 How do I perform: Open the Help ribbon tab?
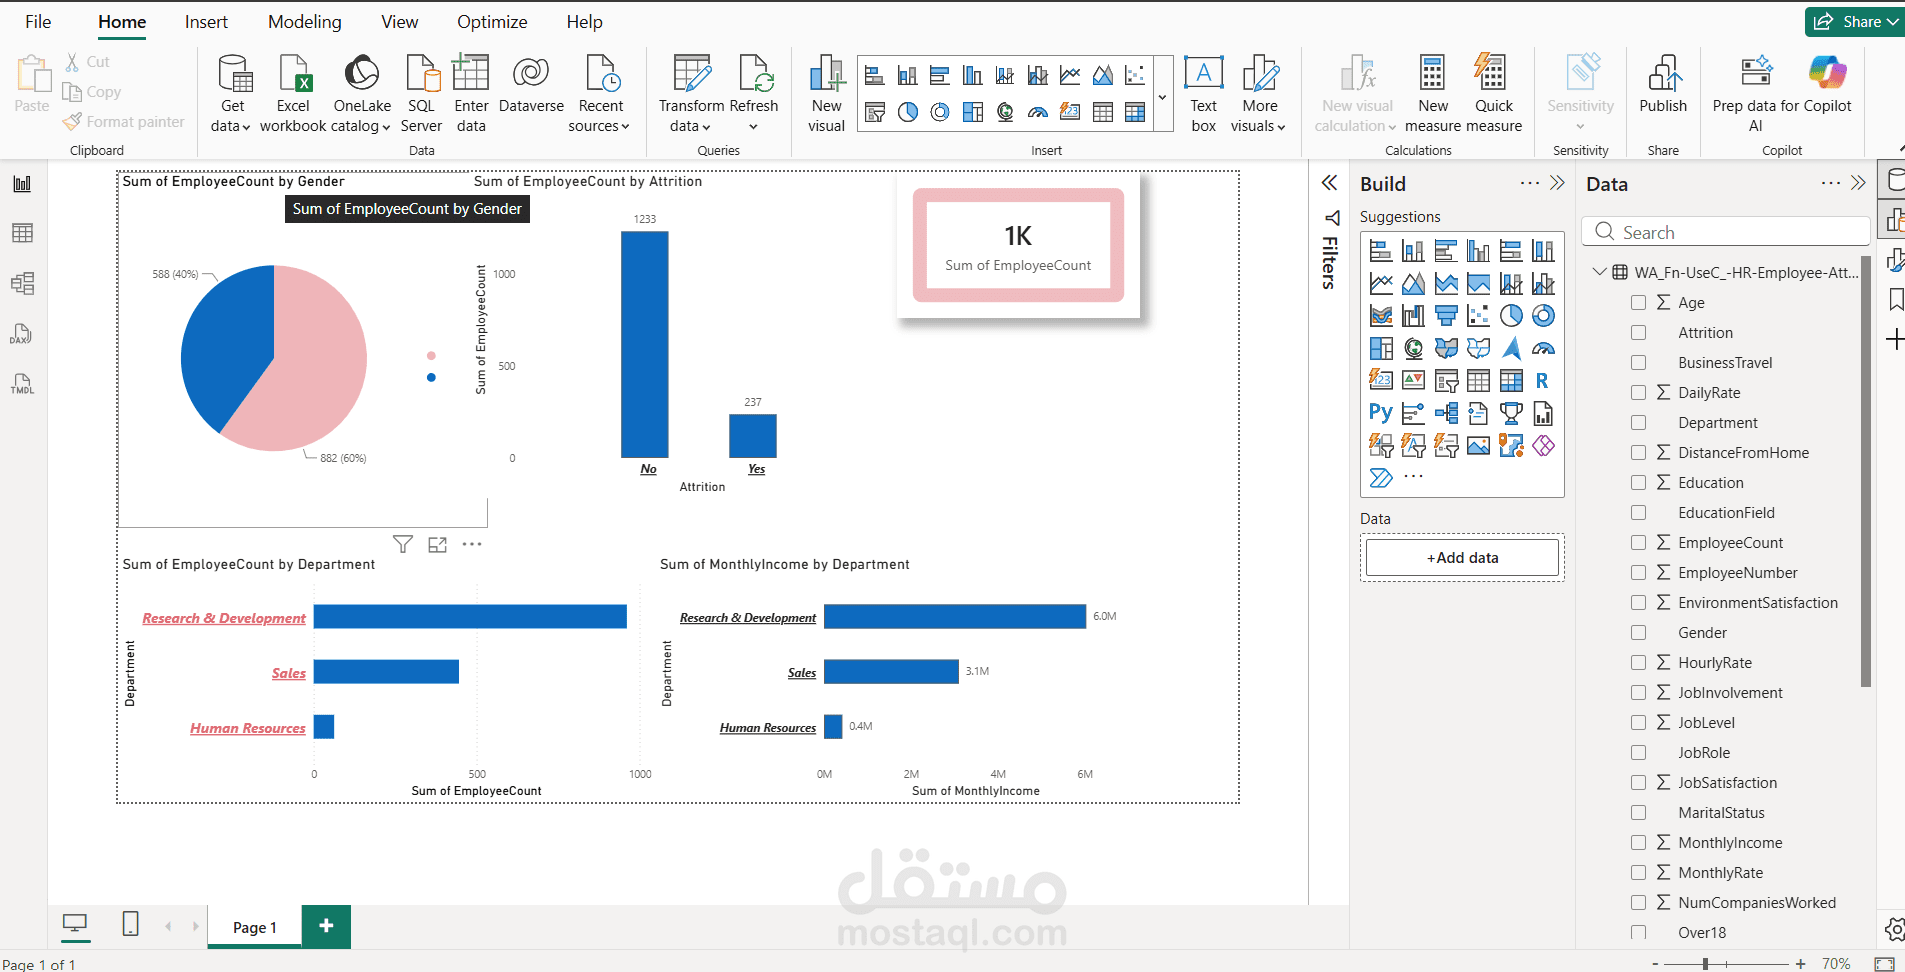tap(585, 21)
